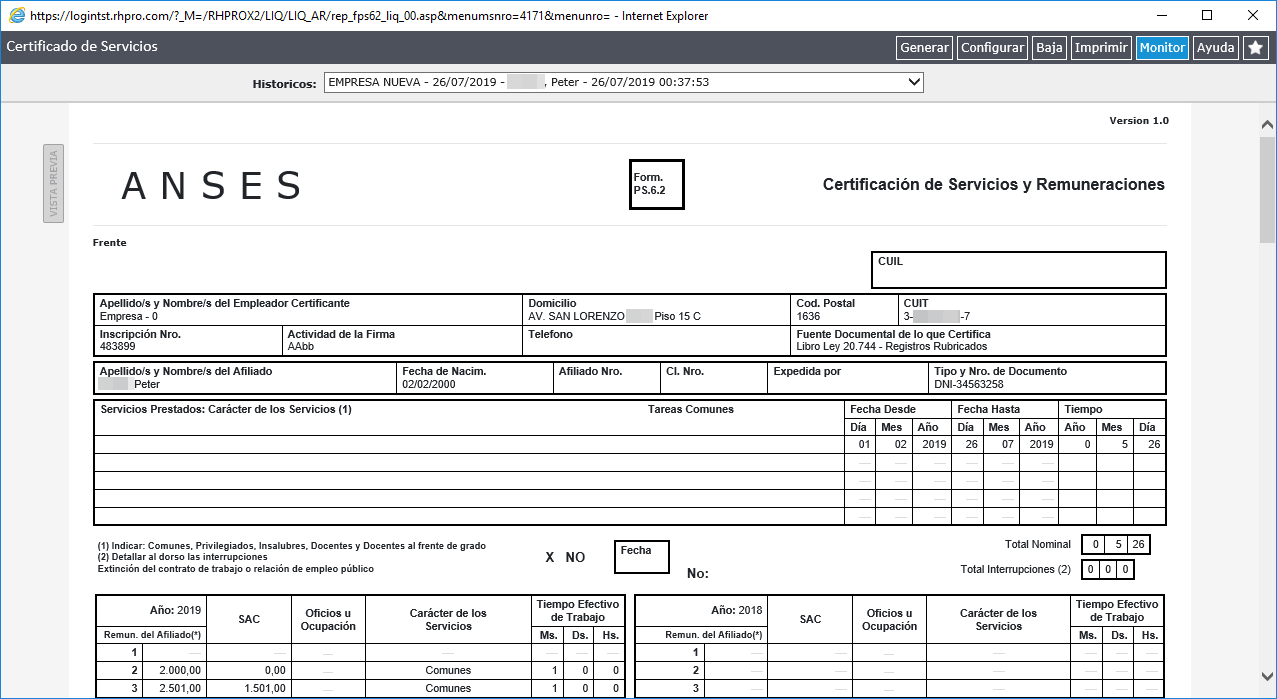This screenshot has width=1277, height=699.
Task: Click postal code value 1636
Action: coord(808,316)
